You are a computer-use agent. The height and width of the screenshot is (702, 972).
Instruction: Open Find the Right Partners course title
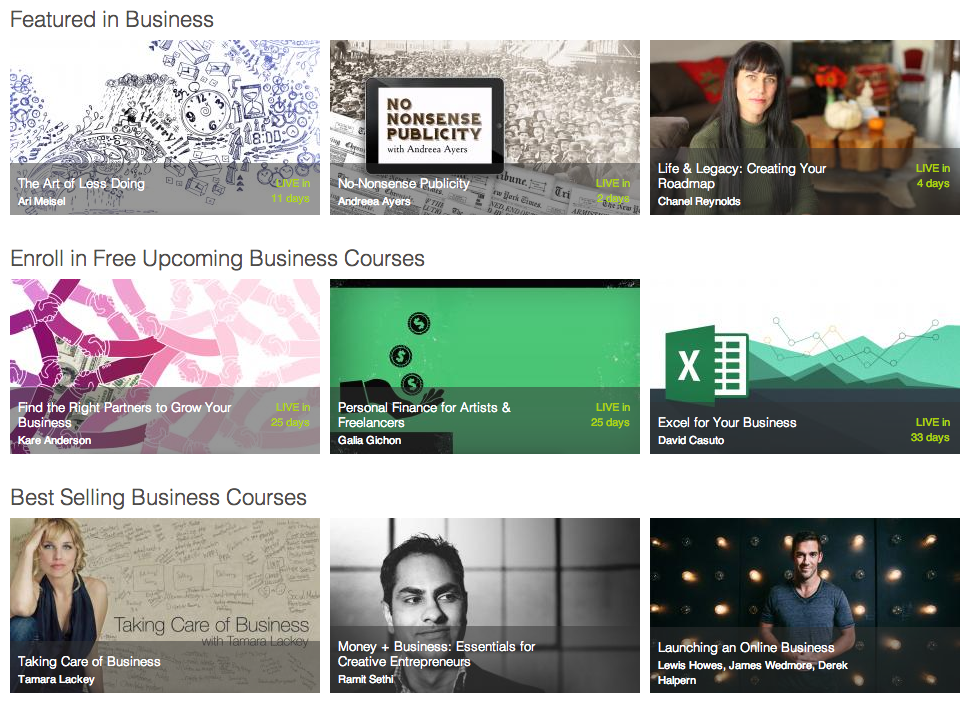(x=124, y=415)
